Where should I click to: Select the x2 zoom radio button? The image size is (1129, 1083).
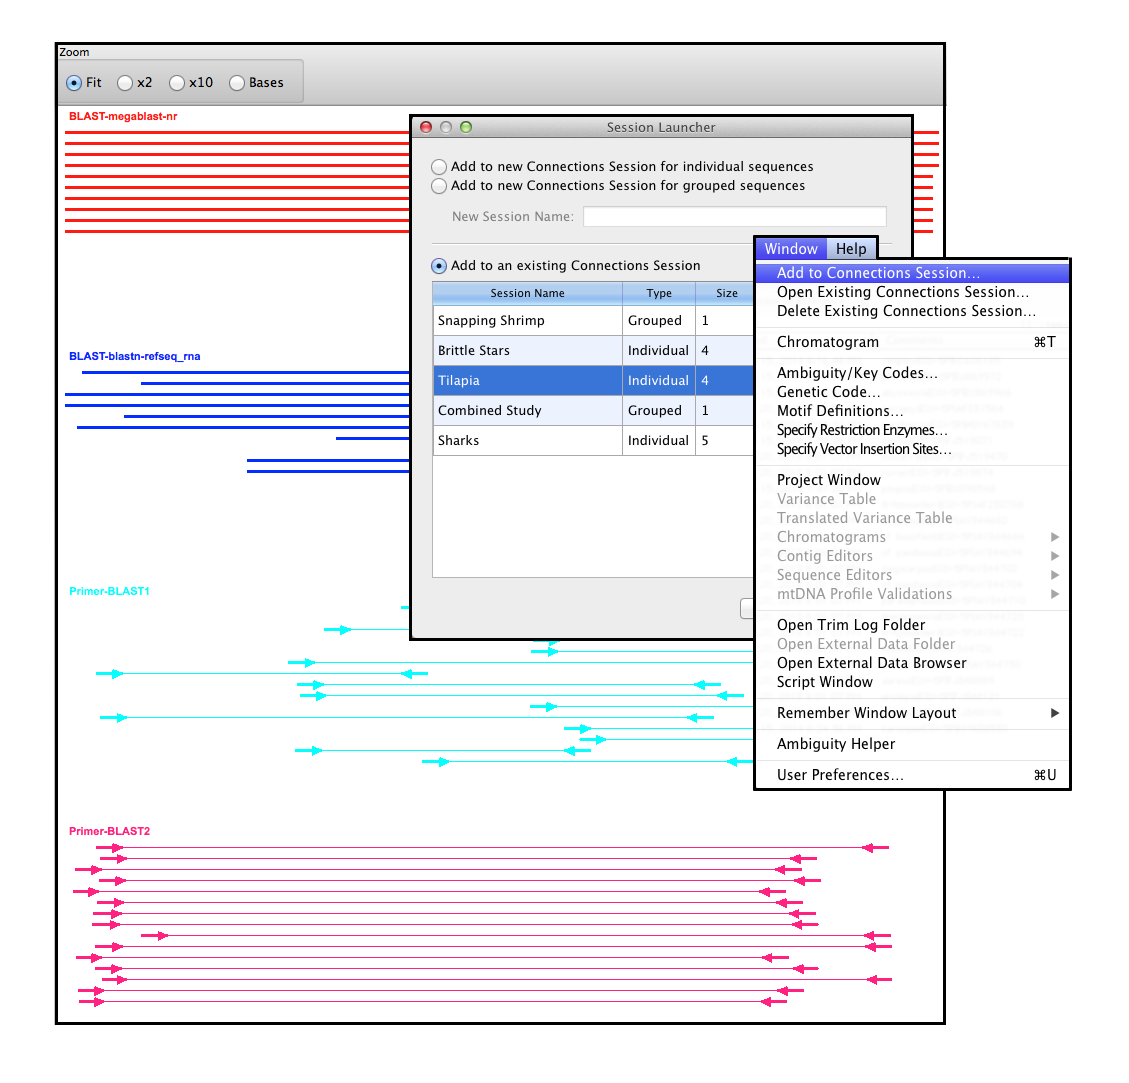[x=125, y=83]
